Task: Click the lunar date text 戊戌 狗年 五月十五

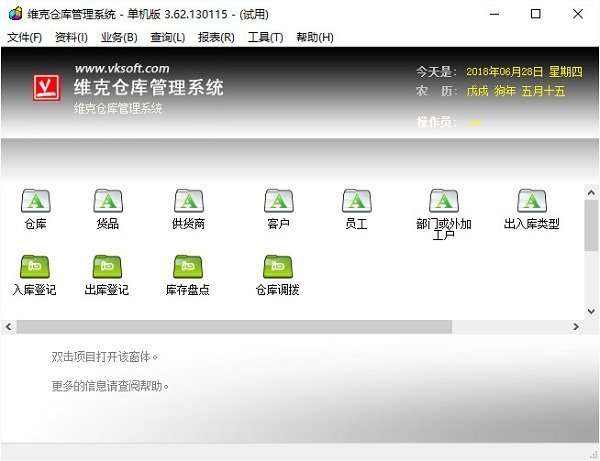Action: [x=516, y=91]
